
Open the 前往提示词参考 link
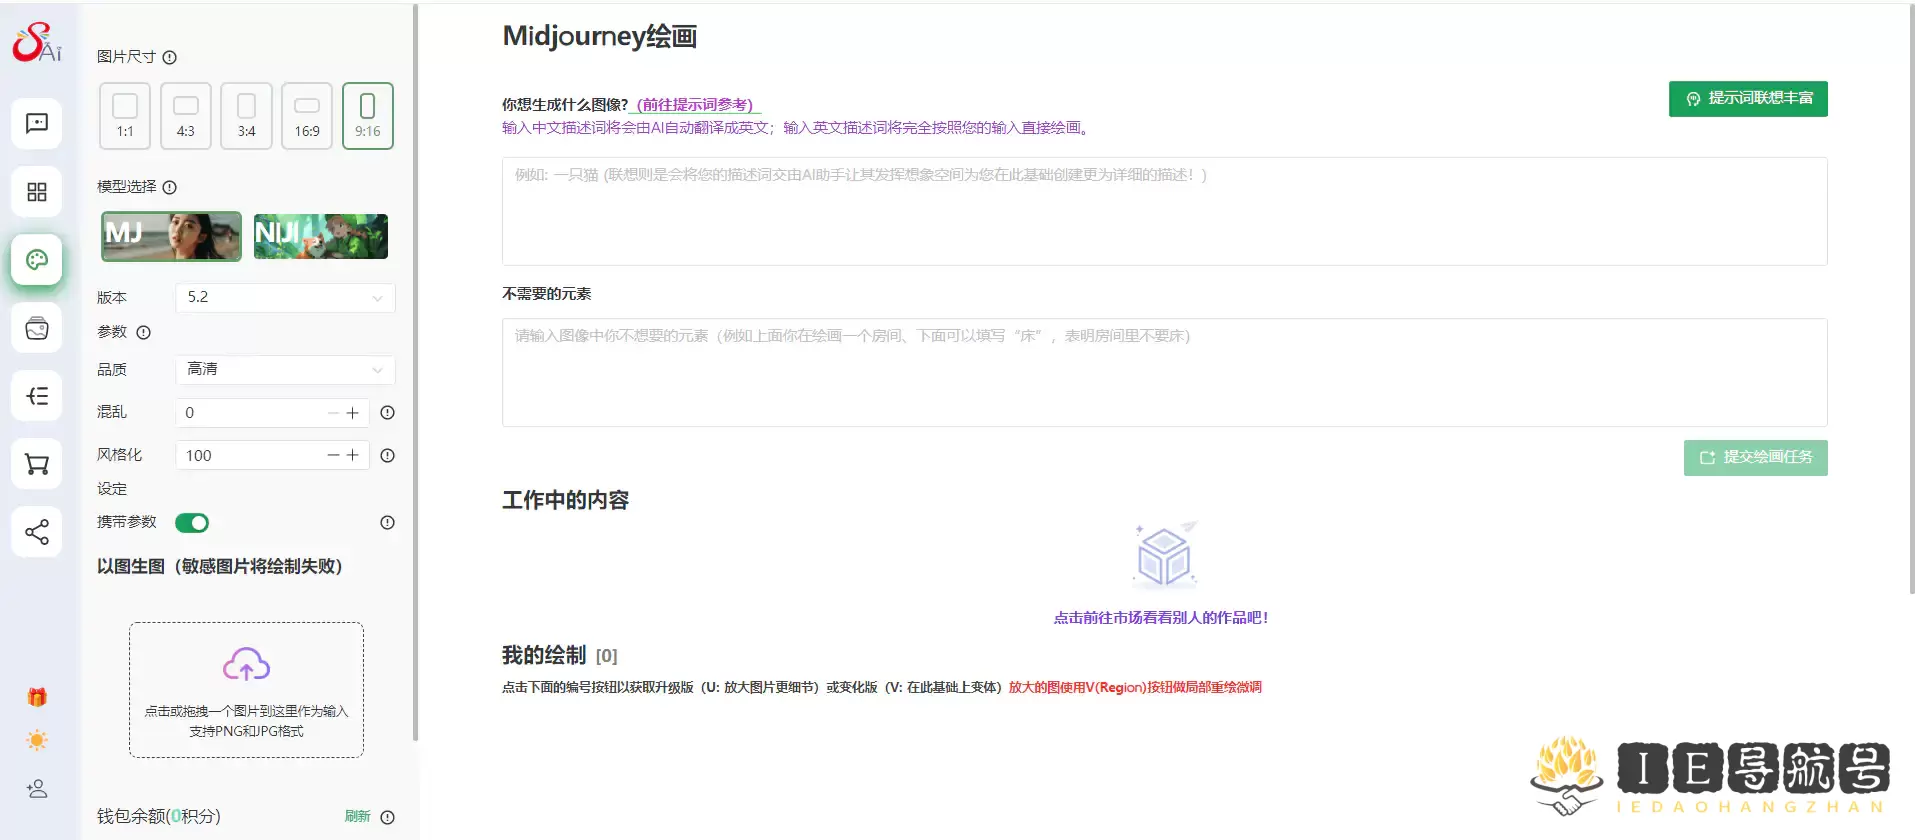pos(697,105)
